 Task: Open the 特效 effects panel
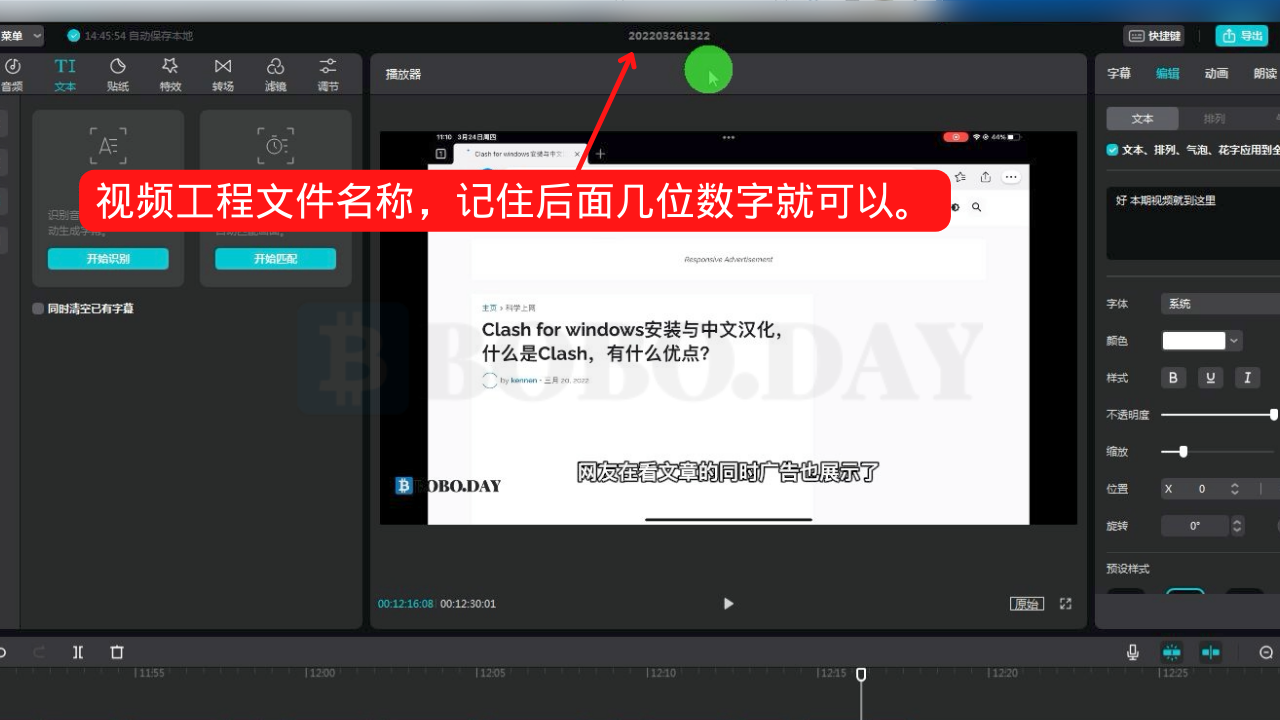[x=170, y=74]
